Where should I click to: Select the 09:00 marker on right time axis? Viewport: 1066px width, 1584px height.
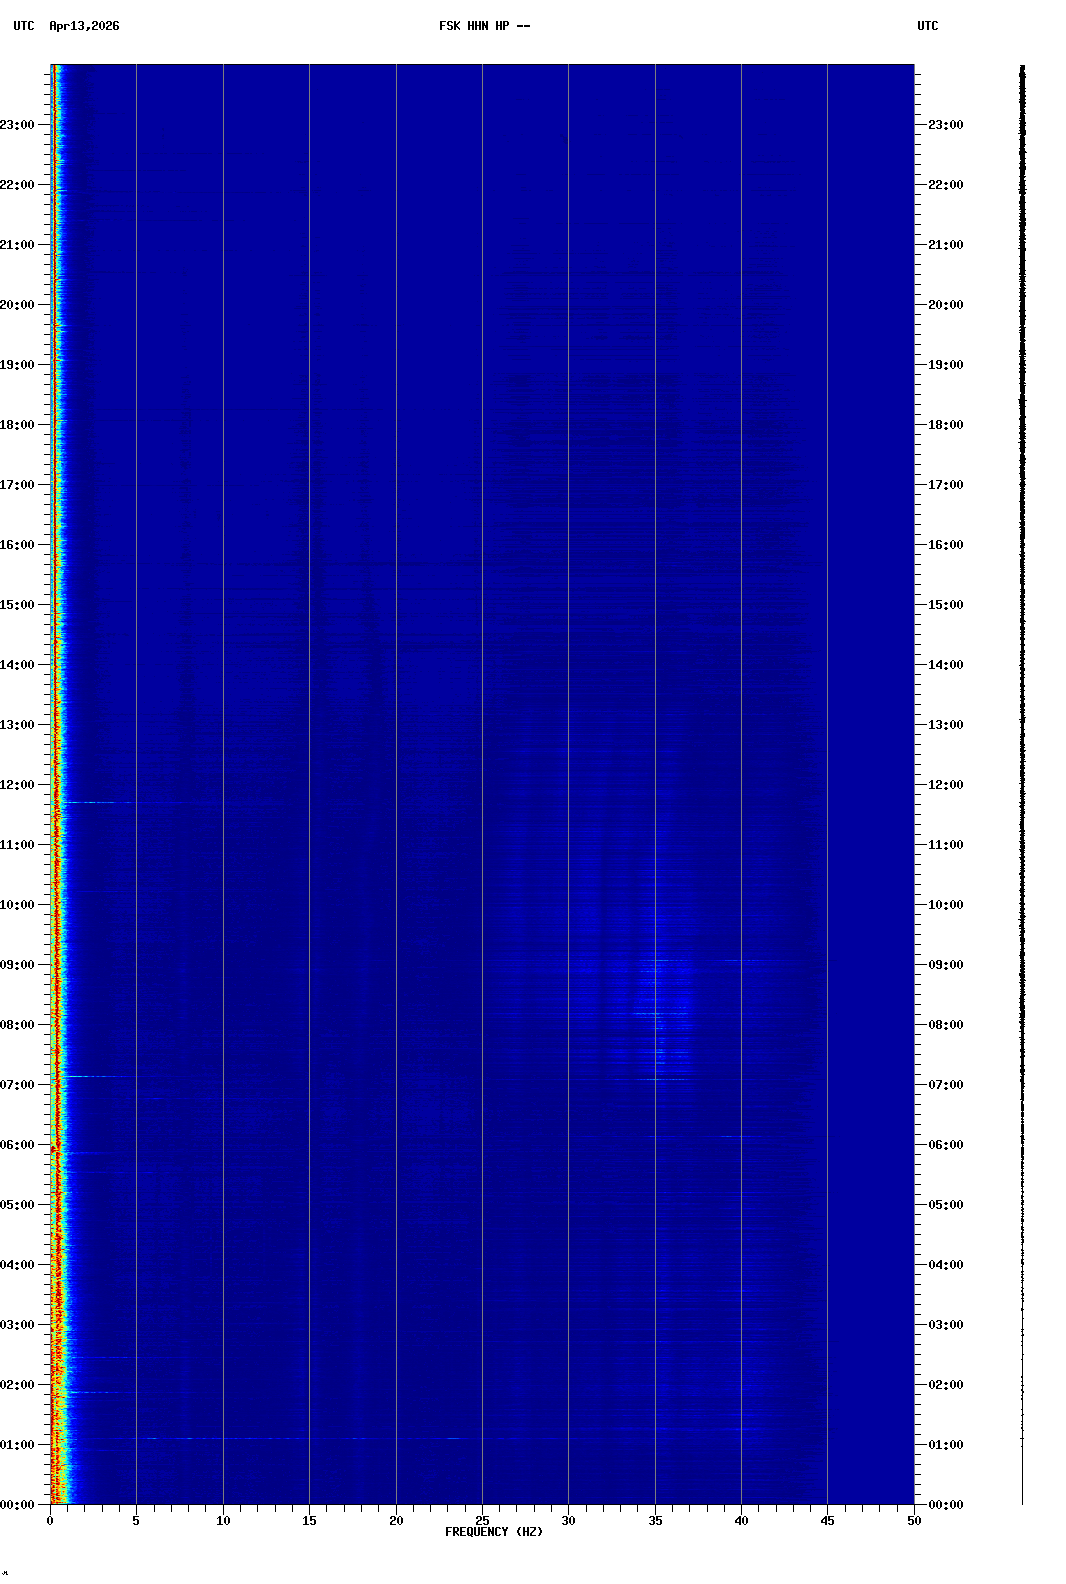pos(945,965)
